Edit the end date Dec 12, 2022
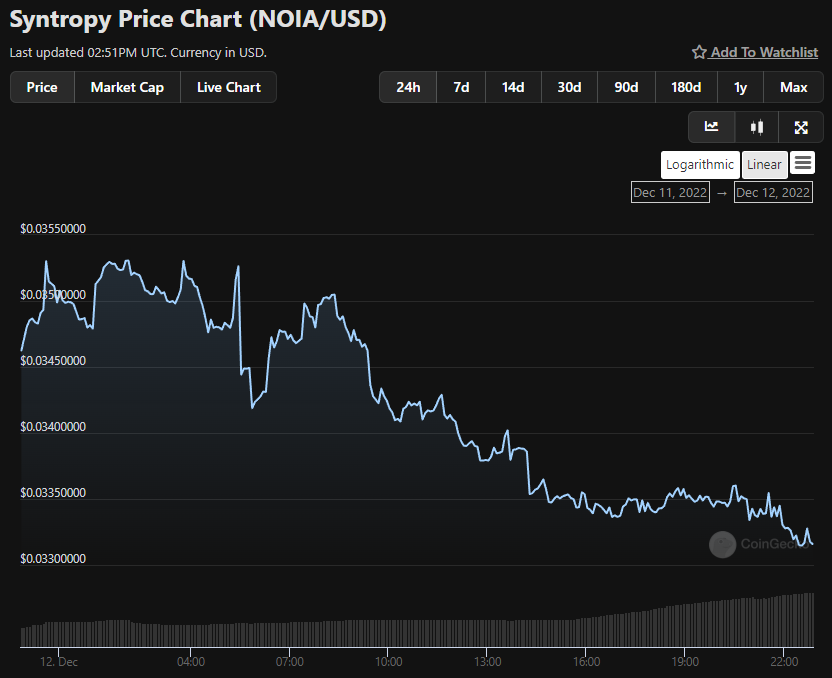 (x=773, y=192)
